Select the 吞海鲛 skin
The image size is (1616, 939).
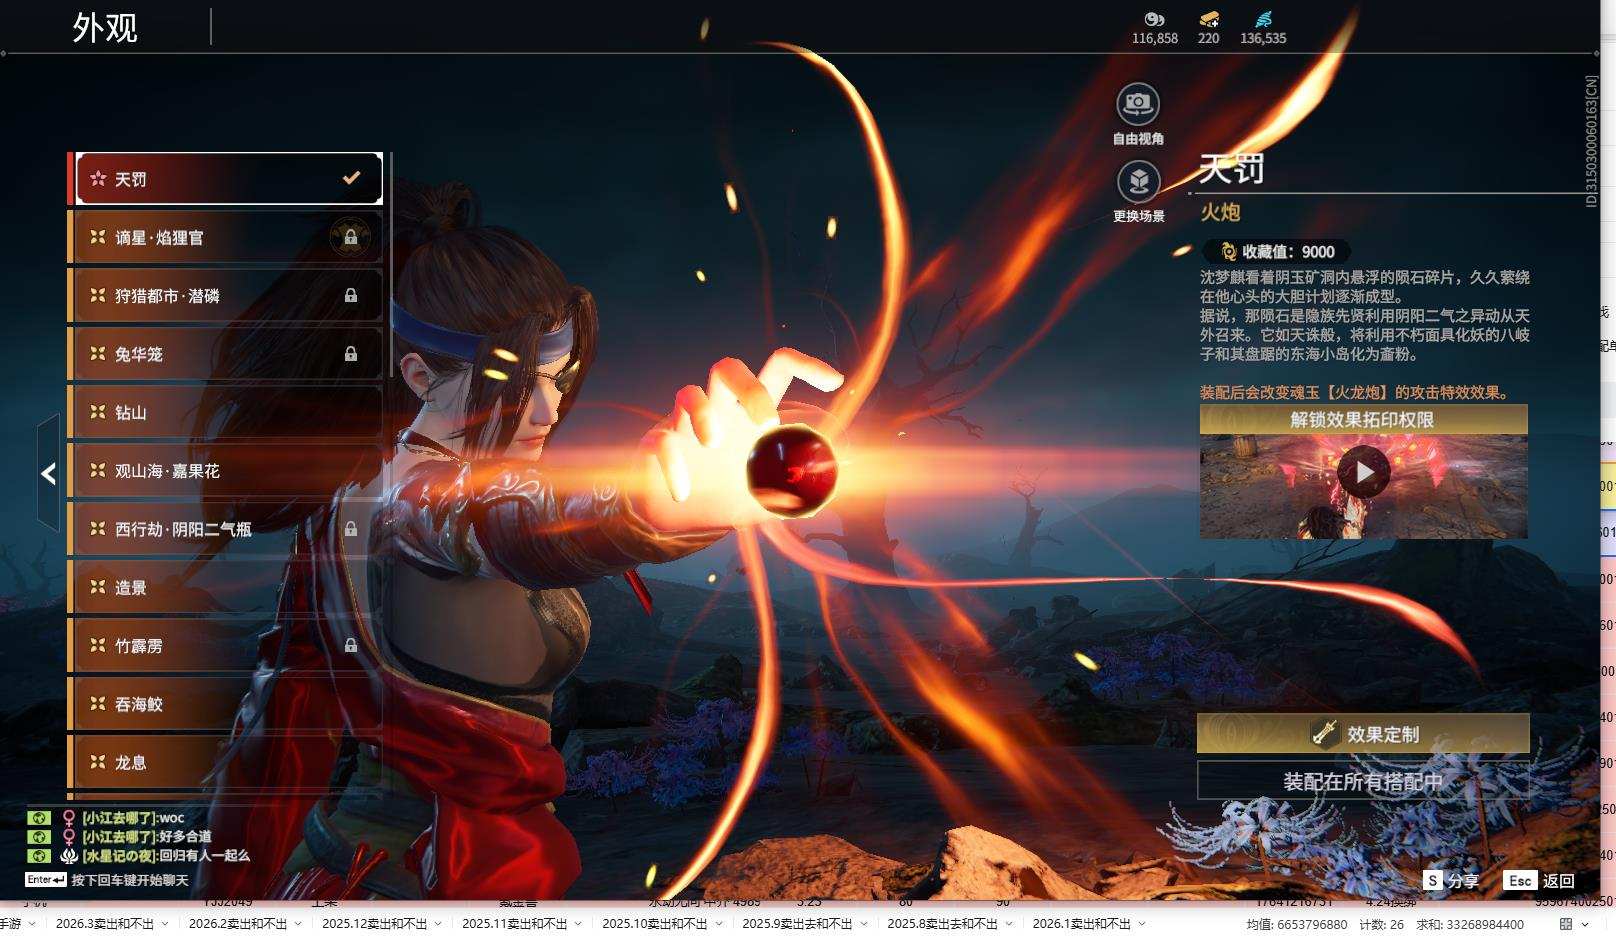click(227, 703)
